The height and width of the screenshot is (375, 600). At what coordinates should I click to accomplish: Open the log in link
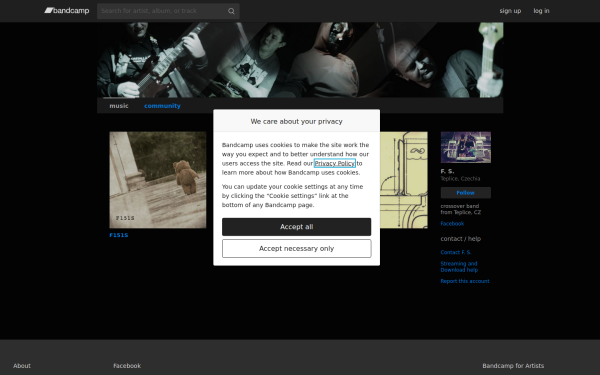pos(541,11)
